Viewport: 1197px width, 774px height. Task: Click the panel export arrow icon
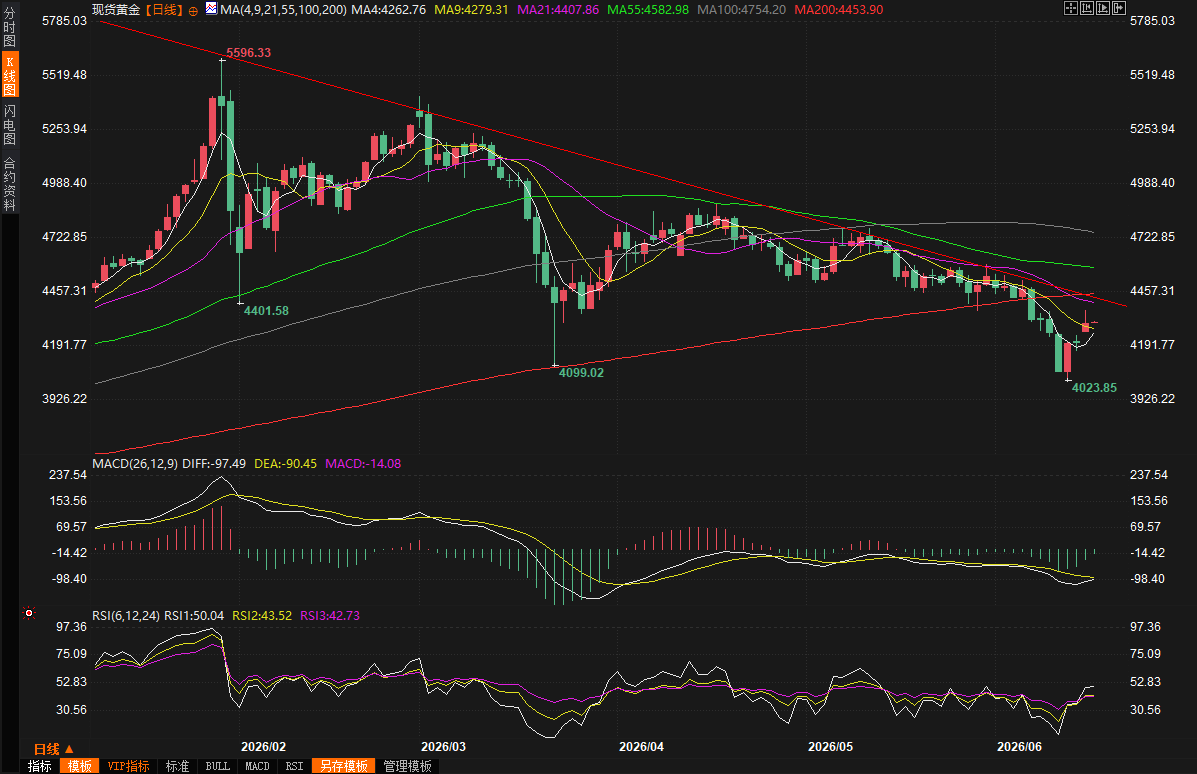1119,8
